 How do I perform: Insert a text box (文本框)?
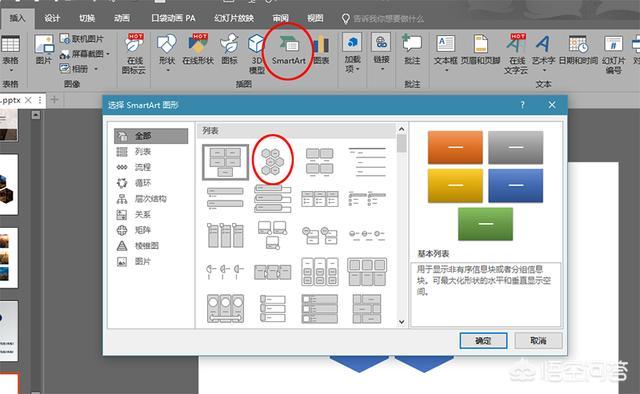pyautogui.click(x=445, y=51)
